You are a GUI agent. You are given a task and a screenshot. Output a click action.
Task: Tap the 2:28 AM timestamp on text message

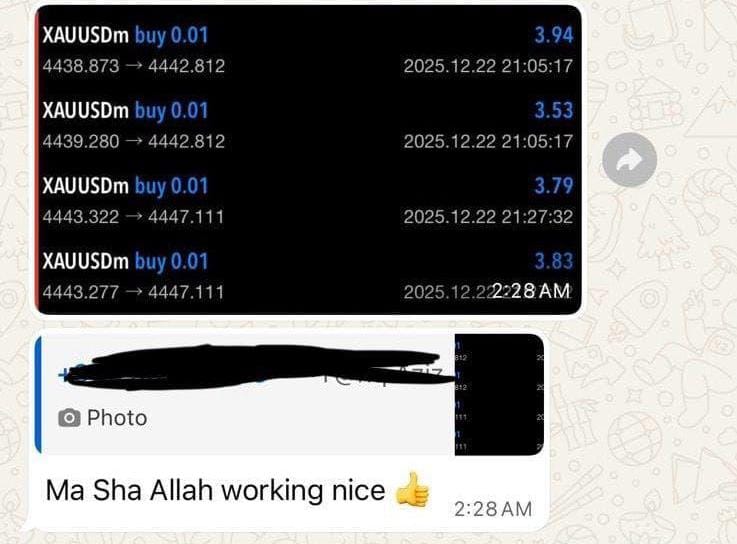pyautogui.click(x=493, y=509)
